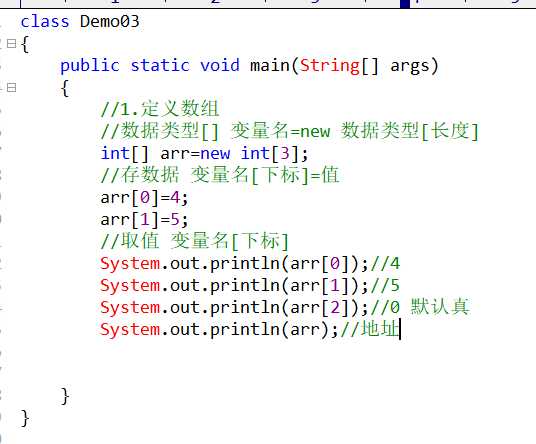Click the comment '//取值 变量名[下标]'
Viewport: 536px width, 444px height.
tap(195, 241)
